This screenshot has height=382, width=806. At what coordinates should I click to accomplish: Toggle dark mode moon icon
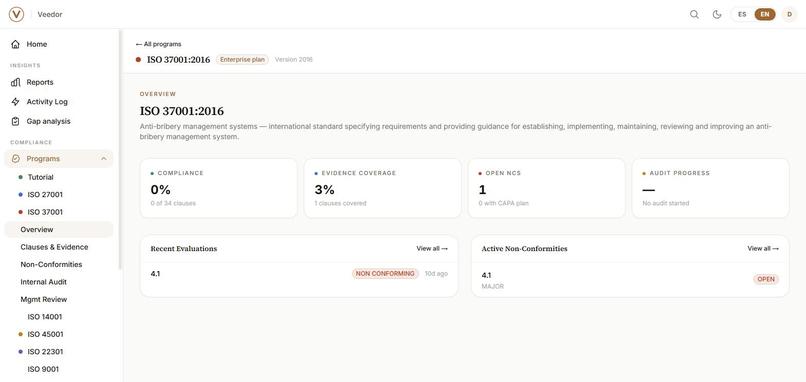pyautogui.click(x=717, y=14)
